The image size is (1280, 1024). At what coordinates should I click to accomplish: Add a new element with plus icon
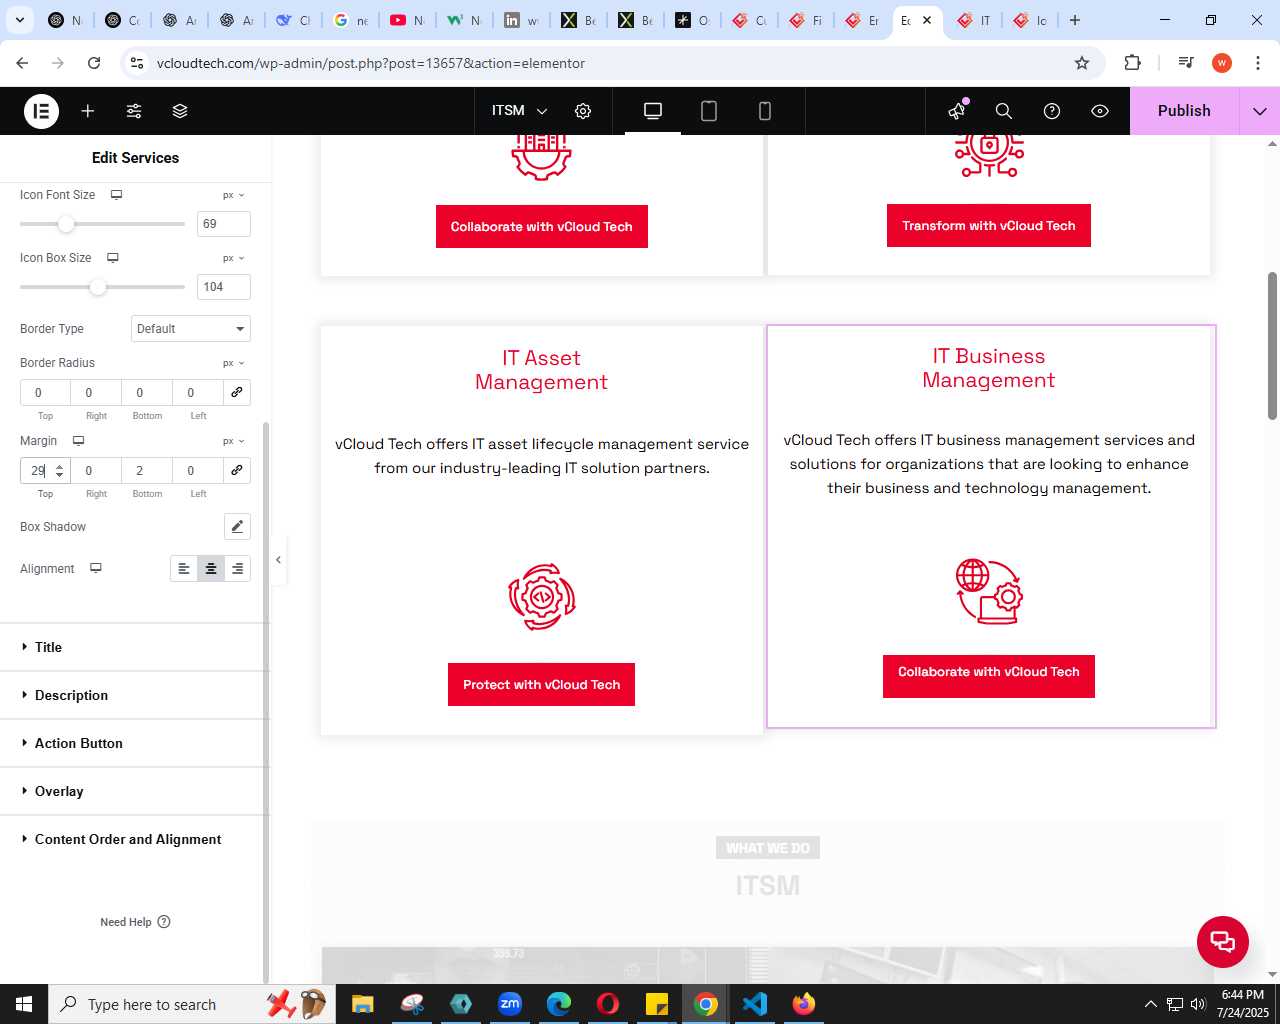pos(88,111)
